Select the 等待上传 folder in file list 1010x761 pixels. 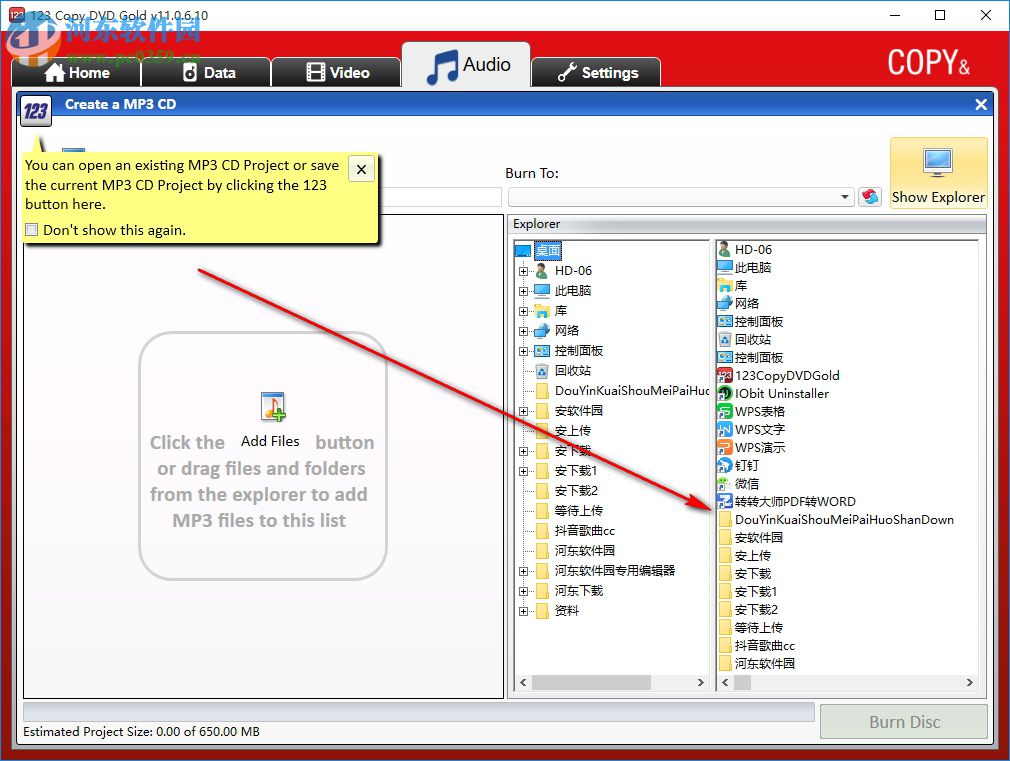(x=750, y=628)
